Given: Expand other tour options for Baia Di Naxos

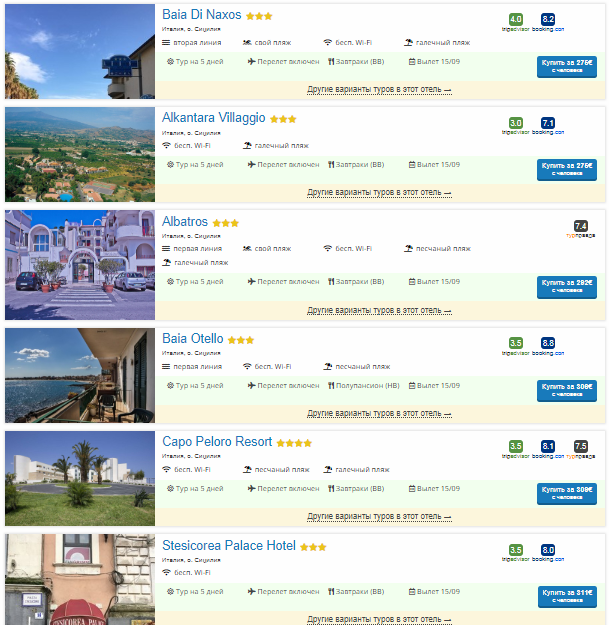Looking at the screenshot, I should click(x=379, y=90).
